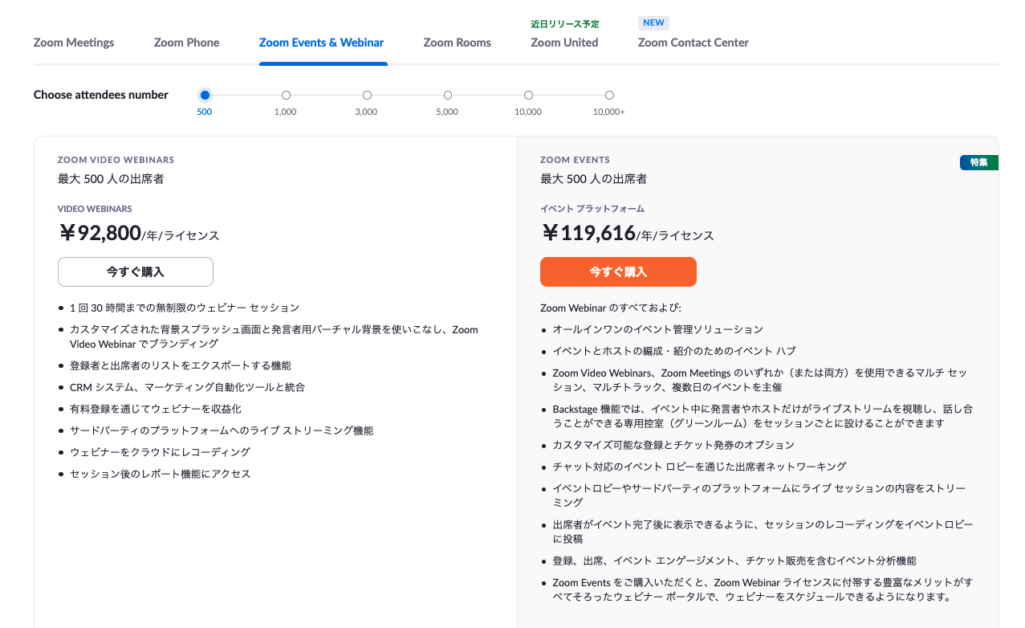Viewport: 1025px width, 628px height.
Task: Switch to the Zoom Meetings tab
Action: (x=74, y=43)
